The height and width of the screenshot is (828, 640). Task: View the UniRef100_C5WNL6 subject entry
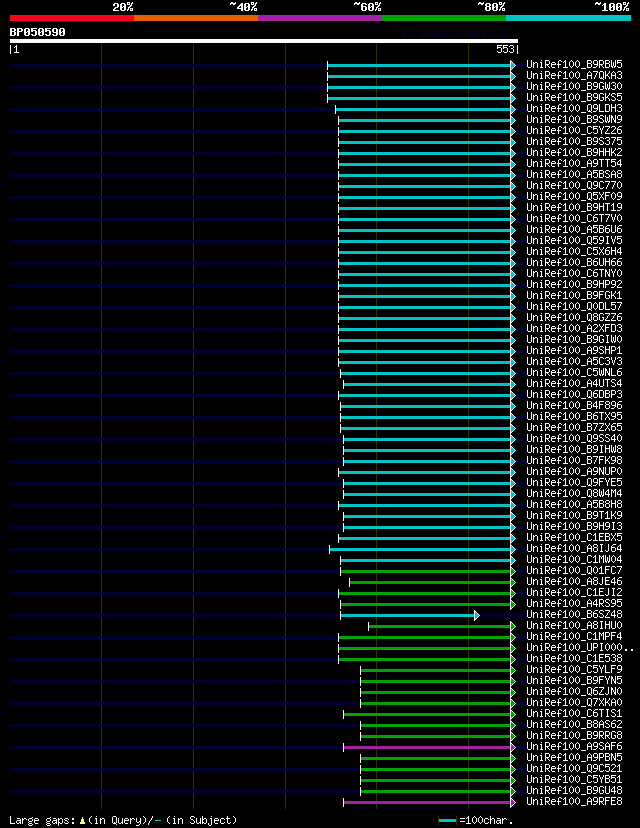574,372
